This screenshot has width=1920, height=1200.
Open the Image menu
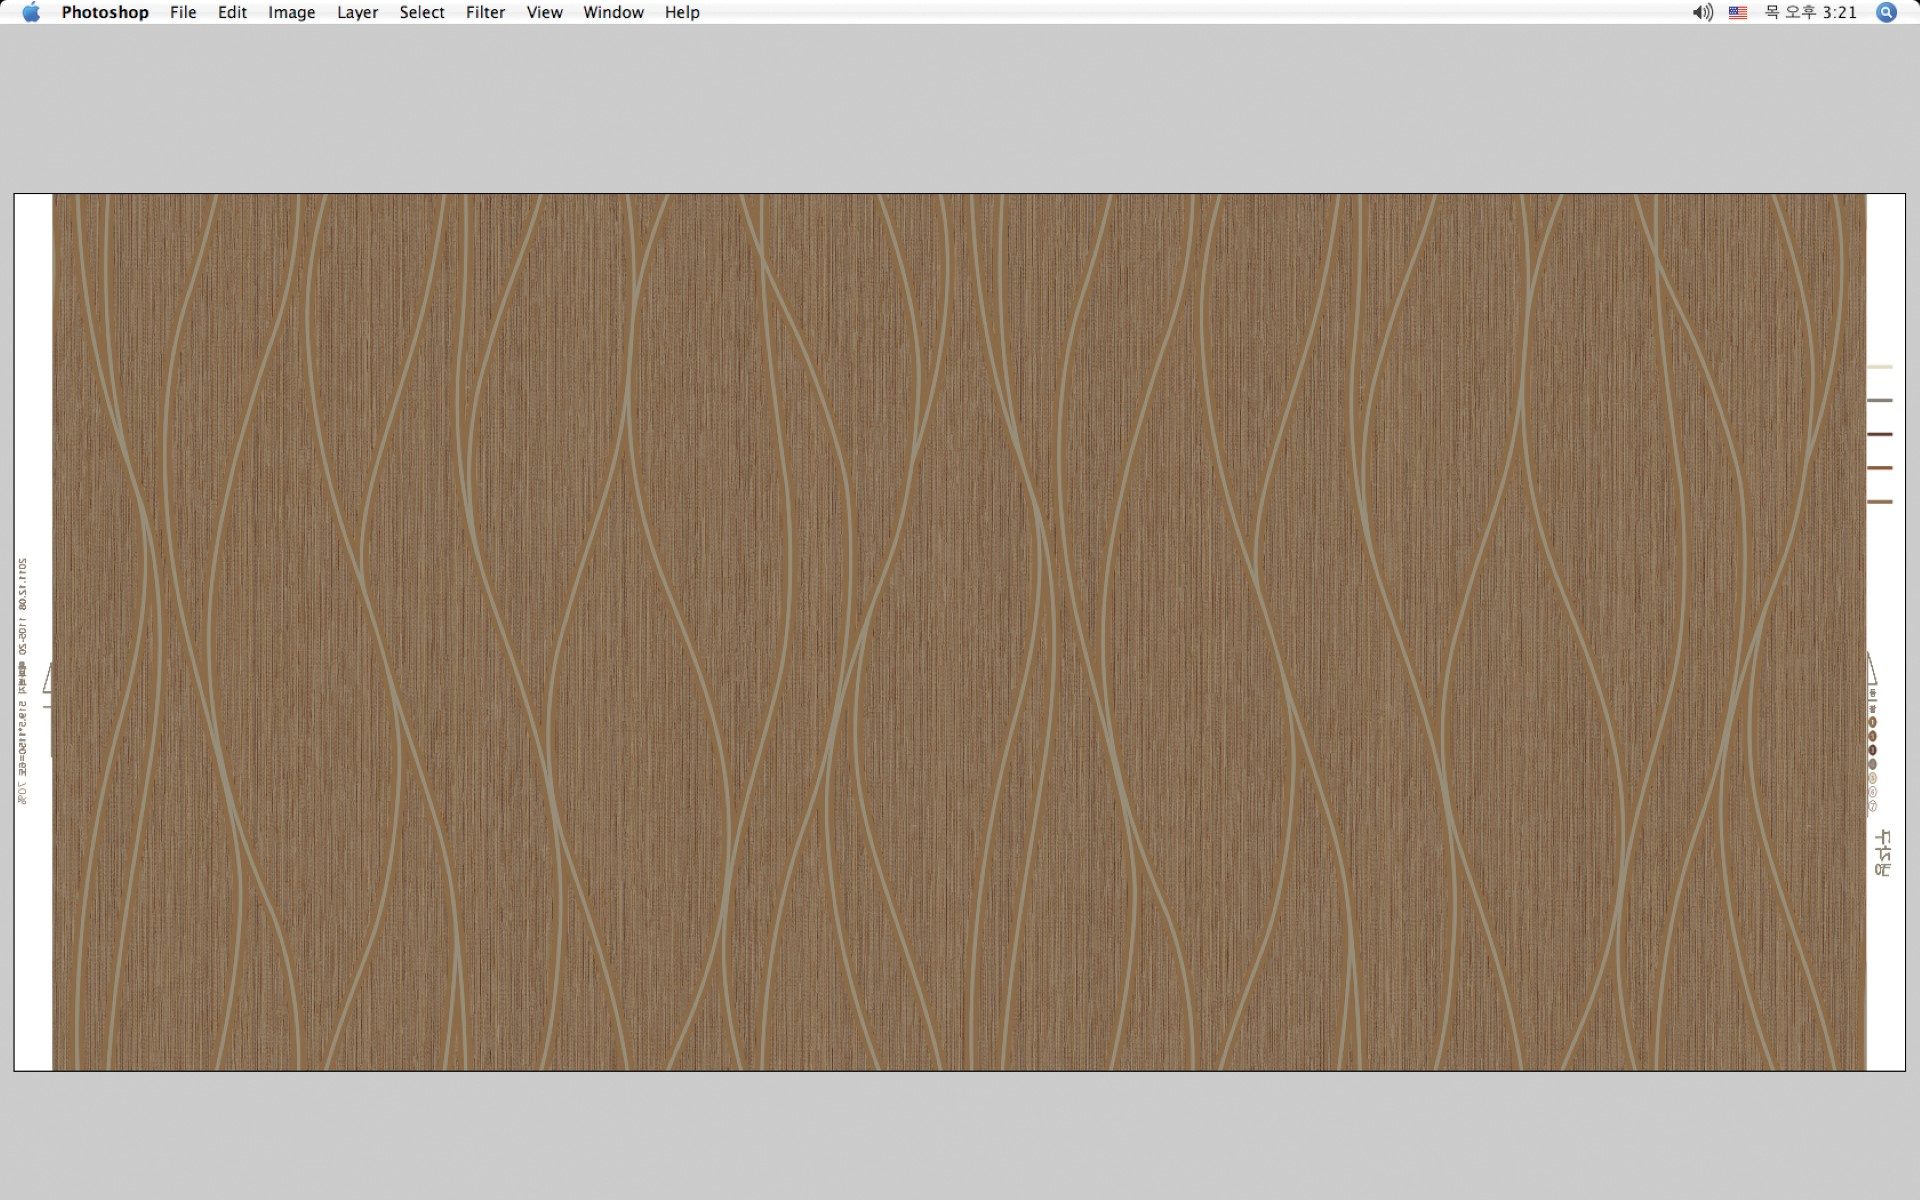point(291,12)
